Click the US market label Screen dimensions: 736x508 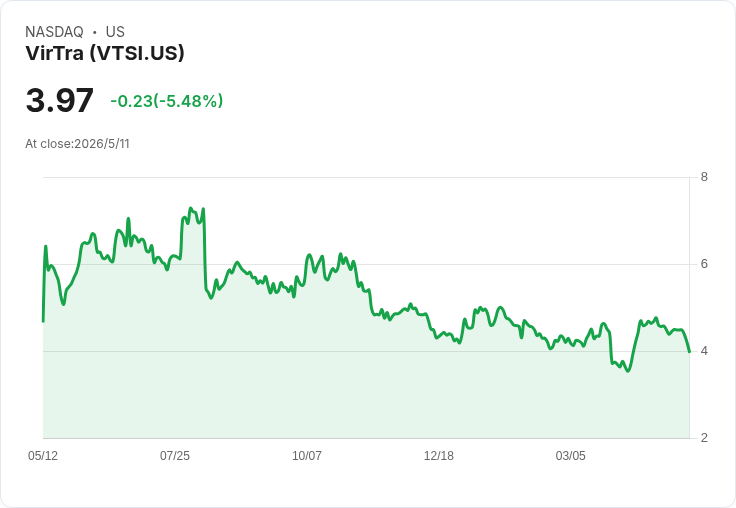coord(115,32)
